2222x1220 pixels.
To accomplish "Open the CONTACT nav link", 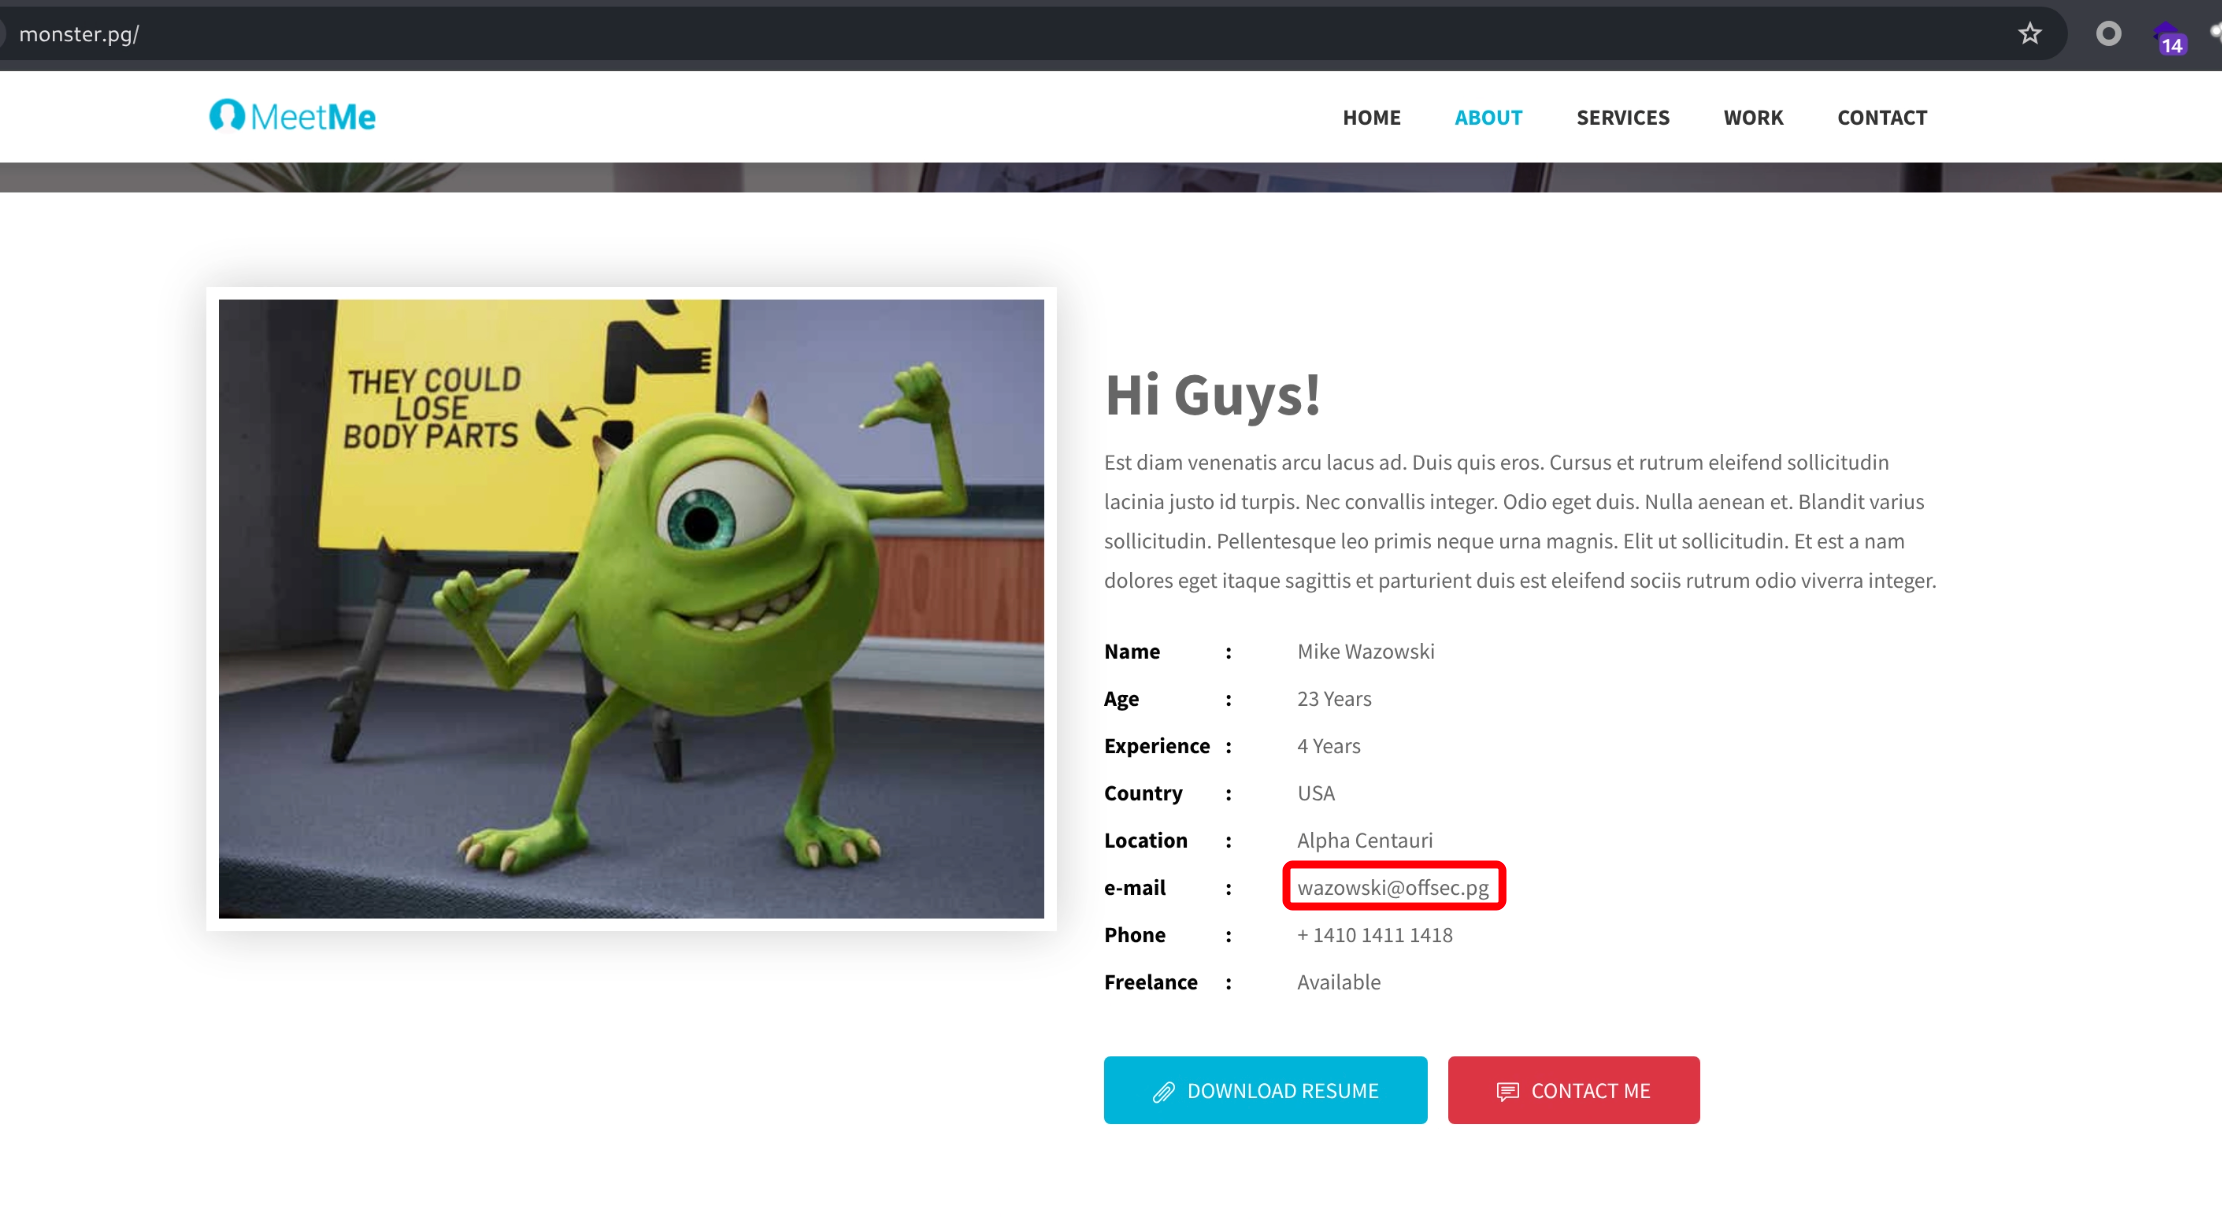I will coord(1881,117).
